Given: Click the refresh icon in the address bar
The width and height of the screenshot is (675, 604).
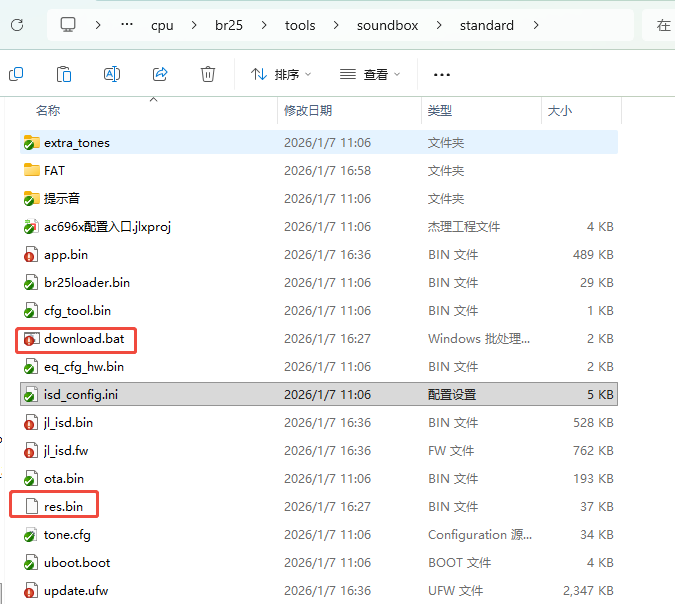Looking at the screenshot, I should point(17,25).
